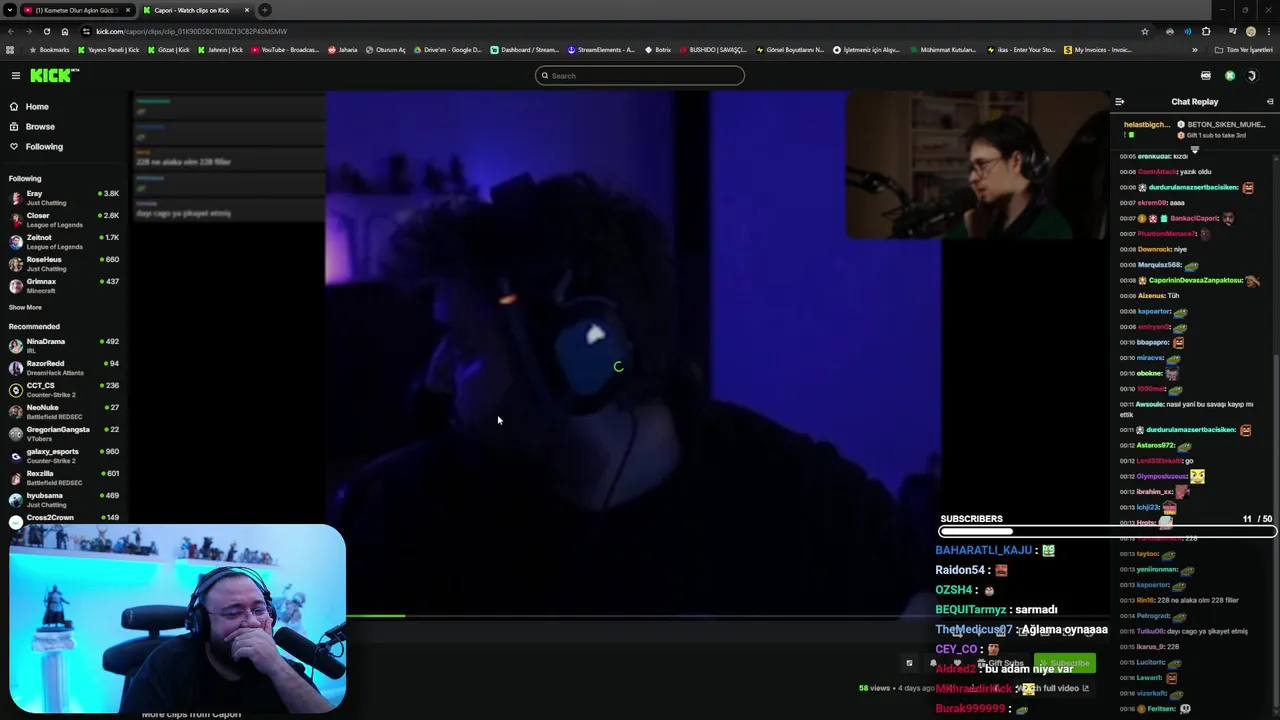Open the shop icon in Kick header
This screenshot has height=720, width=1280.
pyautogui.click(x=1205, y=76)
